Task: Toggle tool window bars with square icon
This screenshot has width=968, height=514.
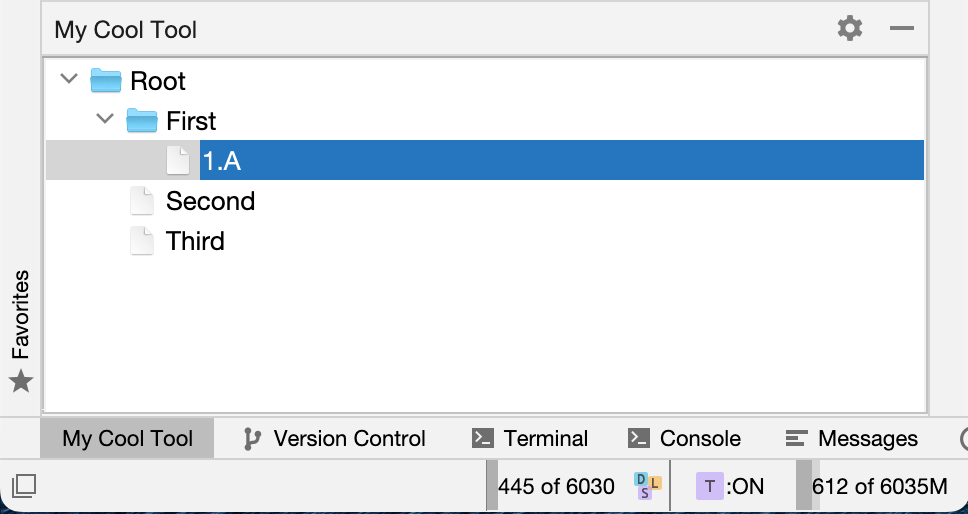Action: (23, 486)
